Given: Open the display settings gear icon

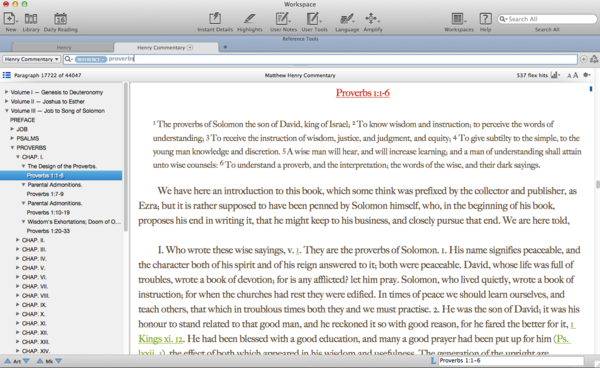Looking at the screenshot, I should [587, 75].
